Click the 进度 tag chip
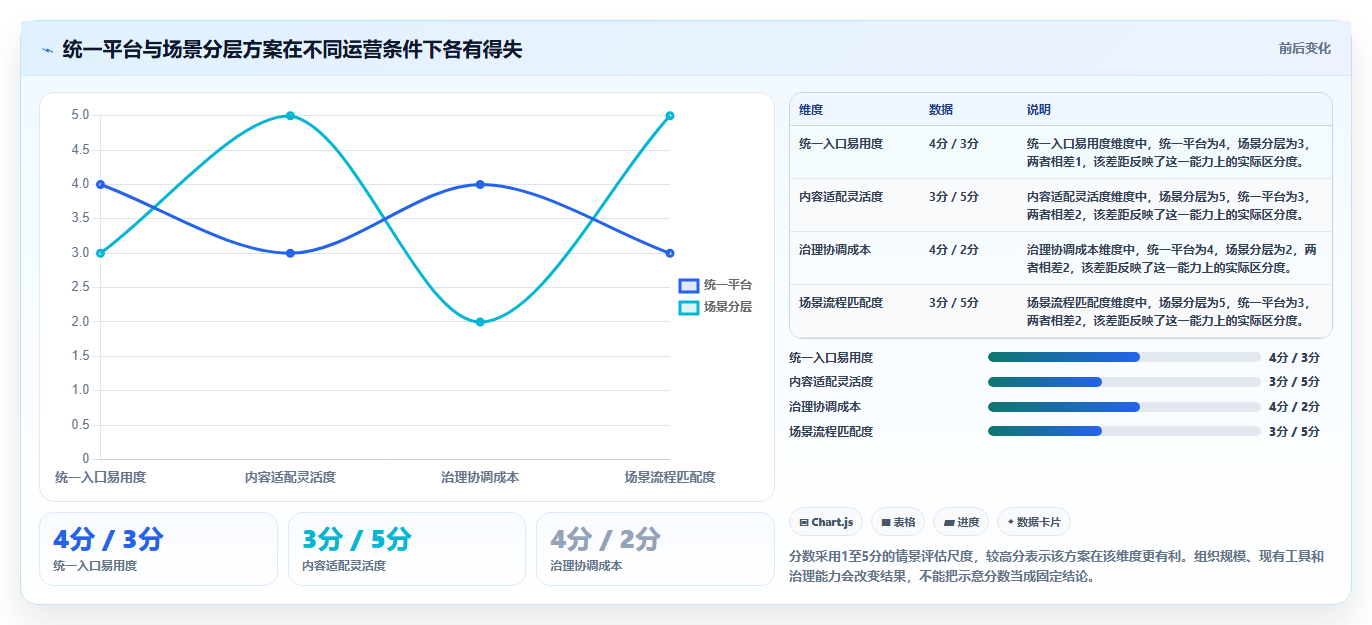Screen dimensions: 1372x625 [x=961, y=522]
